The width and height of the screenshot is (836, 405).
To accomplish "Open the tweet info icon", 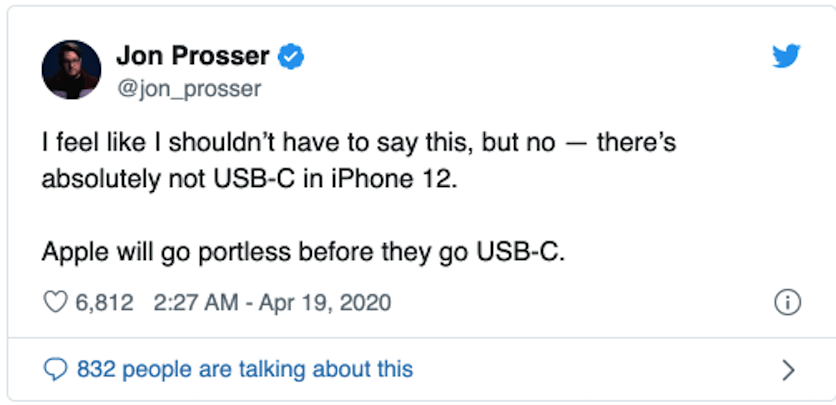I will pyautogui.click(x=787, y=303).
